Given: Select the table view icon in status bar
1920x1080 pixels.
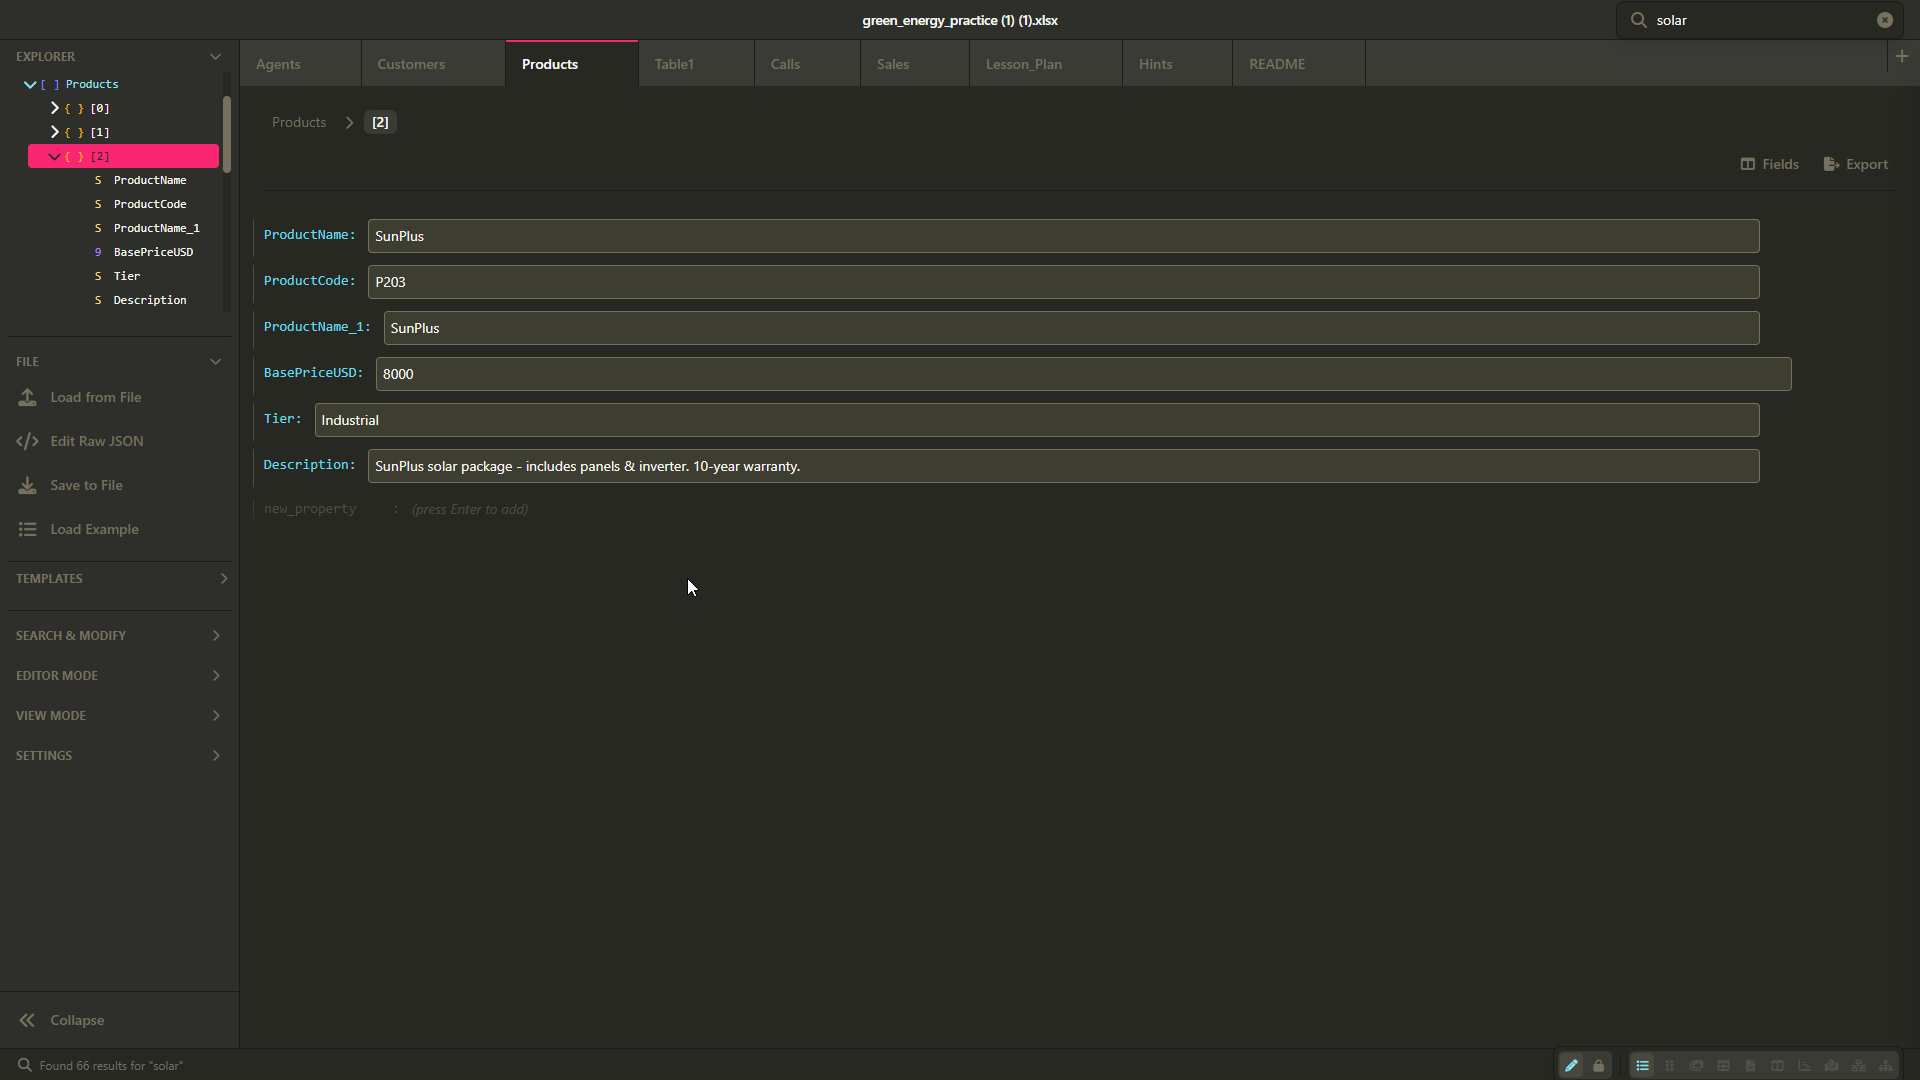Looking at the screenshot, I should (1724, 1066).
